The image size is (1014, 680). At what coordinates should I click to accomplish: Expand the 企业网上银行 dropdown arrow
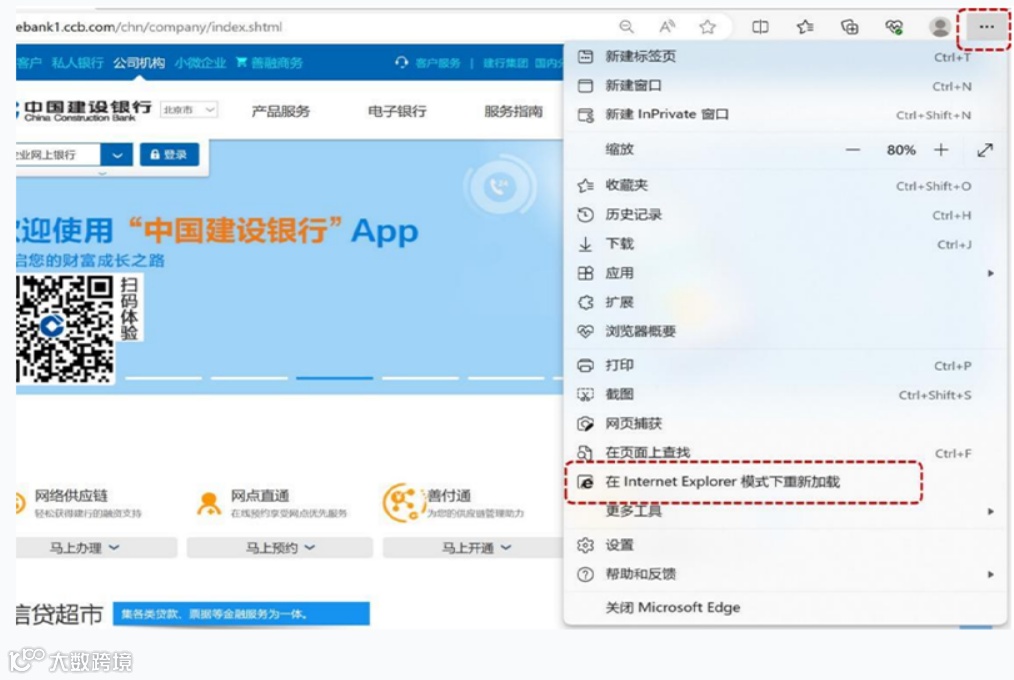pyautogui.click(x=117, y=155)
